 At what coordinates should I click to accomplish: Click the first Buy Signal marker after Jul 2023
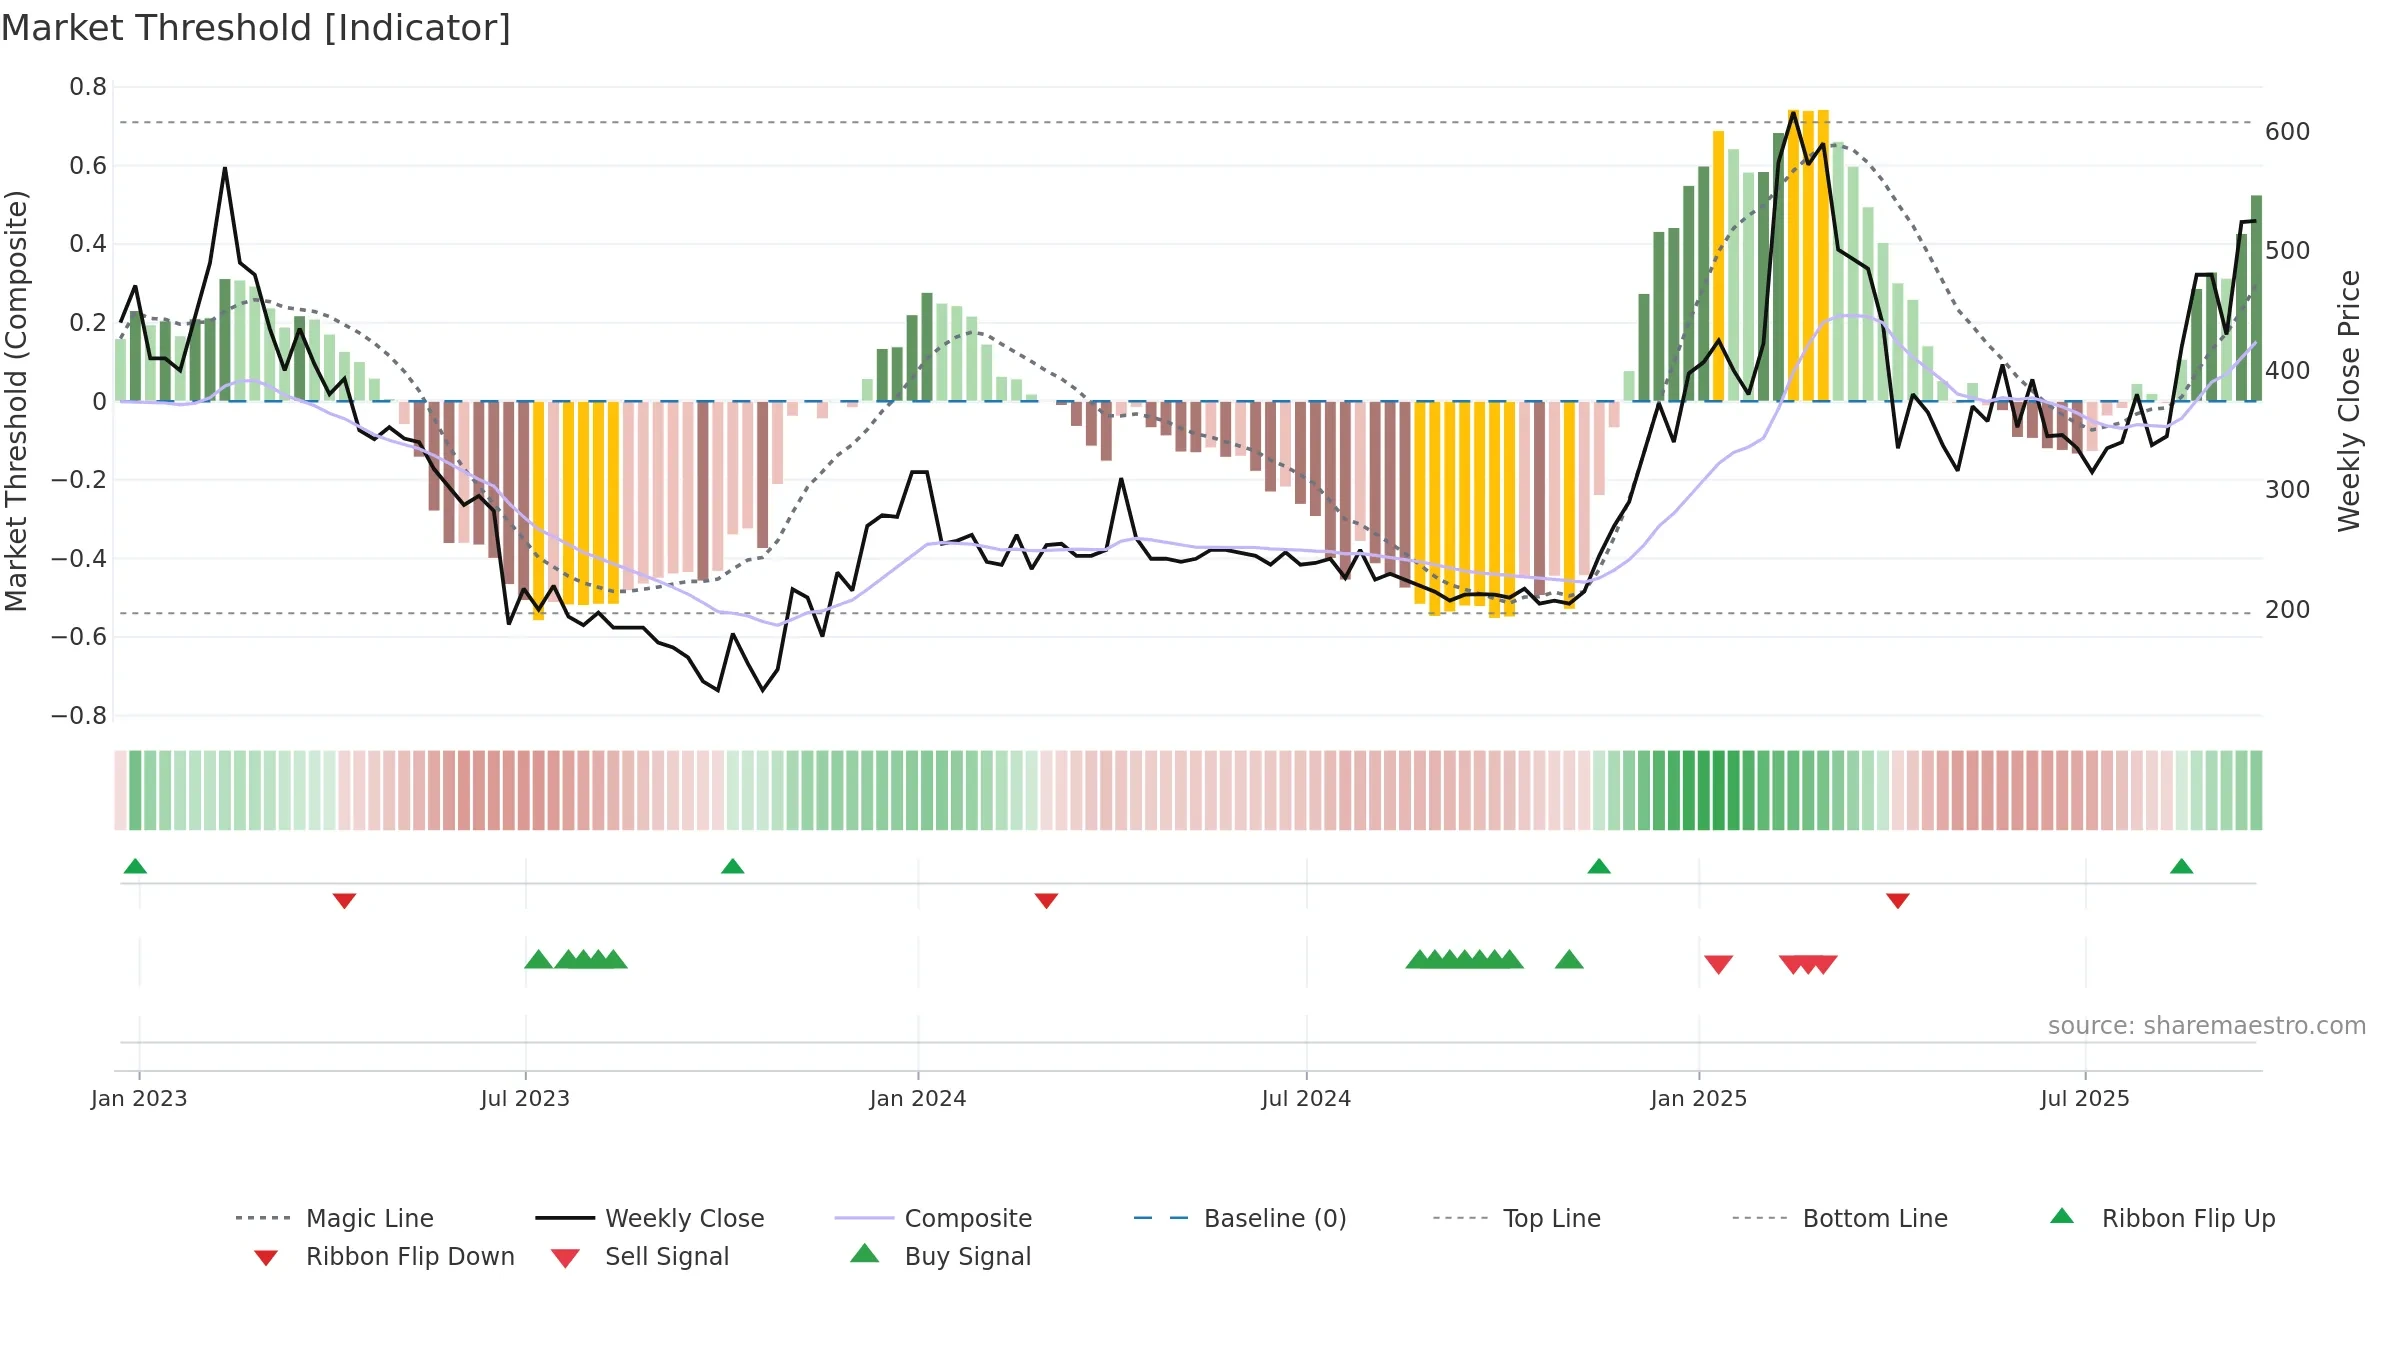coord(538,960)
